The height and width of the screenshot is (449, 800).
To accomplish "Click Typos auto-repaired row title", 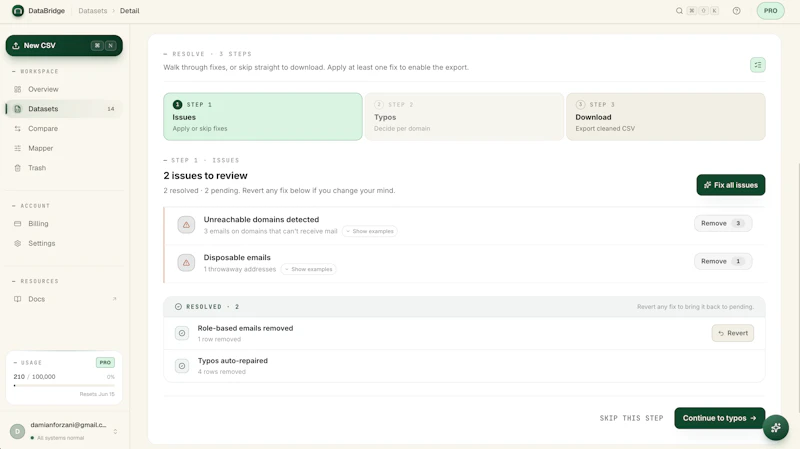I will (233, 361).
